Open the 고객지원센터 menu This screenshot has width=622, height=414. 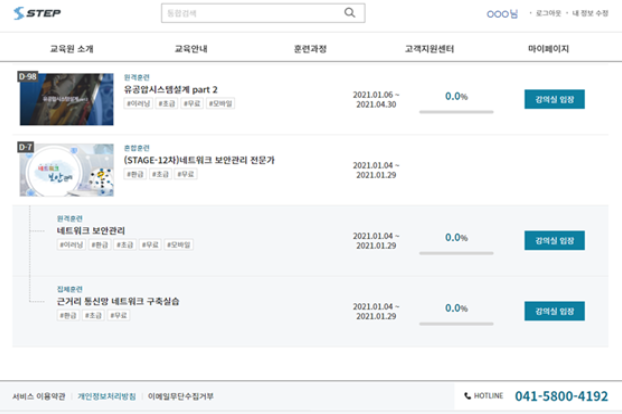tap(429, 49)
